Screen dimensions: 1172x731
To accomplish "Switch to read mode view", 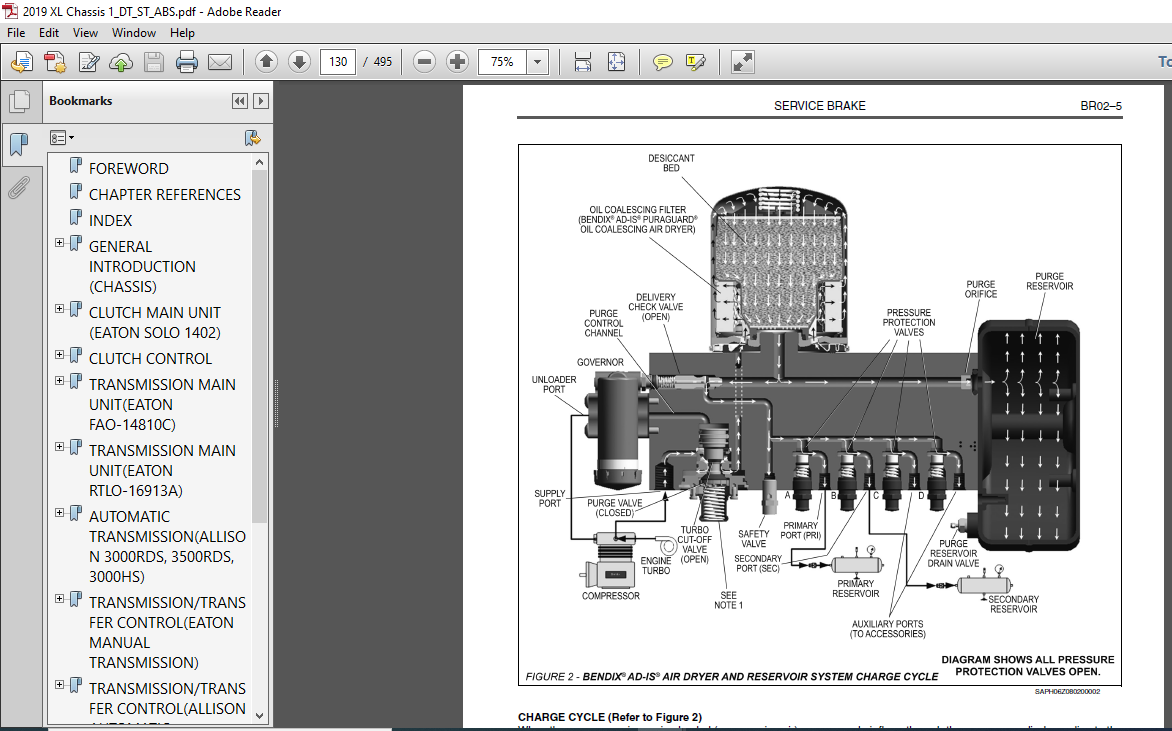I will (742, 62).
